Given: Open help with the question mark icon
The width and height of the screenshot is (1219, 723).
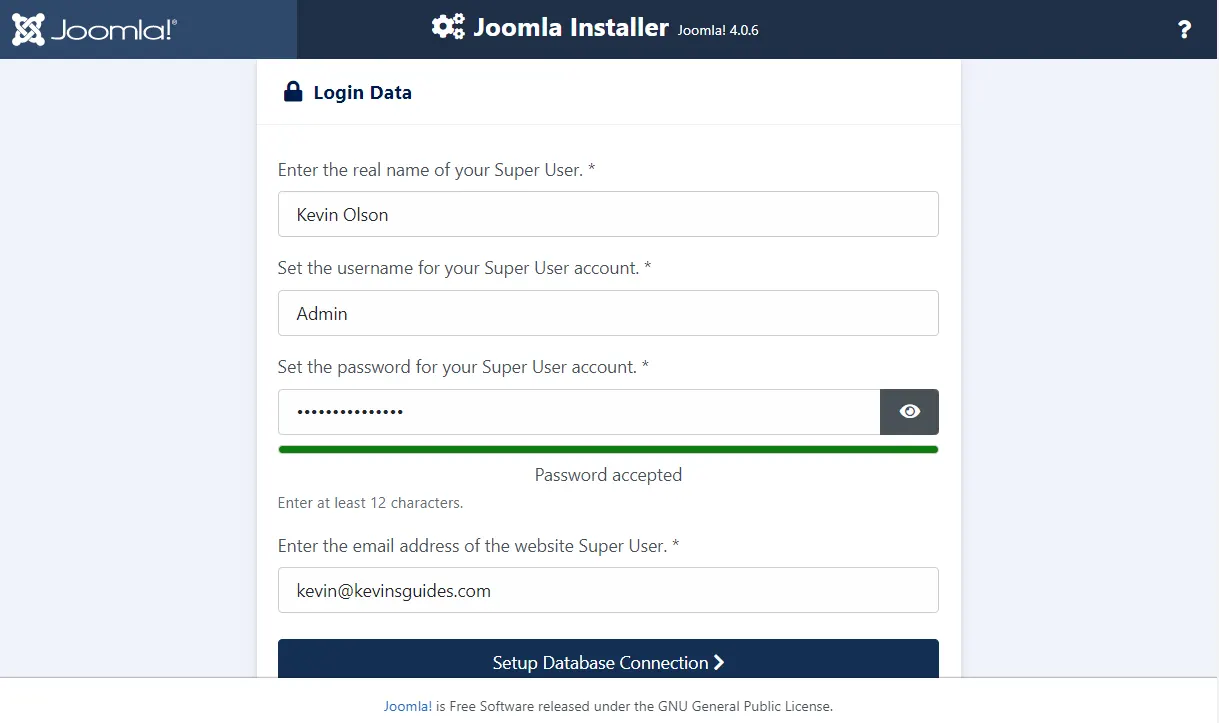Looking at the screenshot, I should [x=1184, y=30].
